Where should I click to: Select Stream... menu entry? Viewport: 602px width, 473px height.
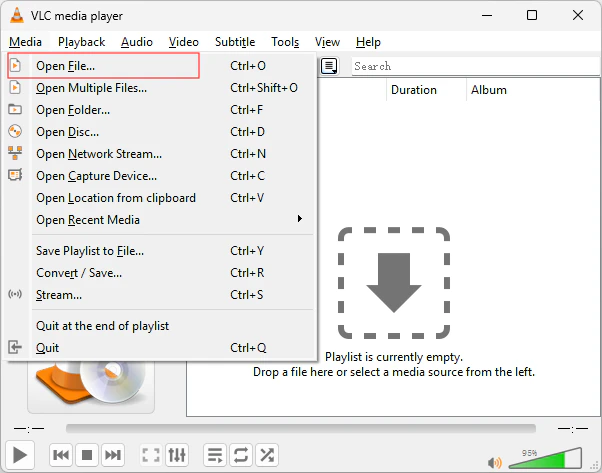[x=160, y=294]
